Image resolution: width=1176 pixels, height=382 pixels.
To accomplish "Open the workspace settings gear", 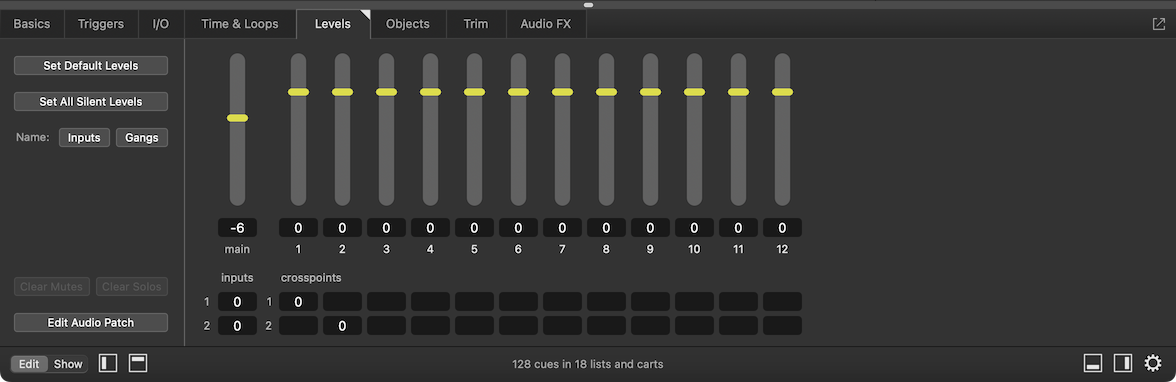I will tap(1153, 363).
